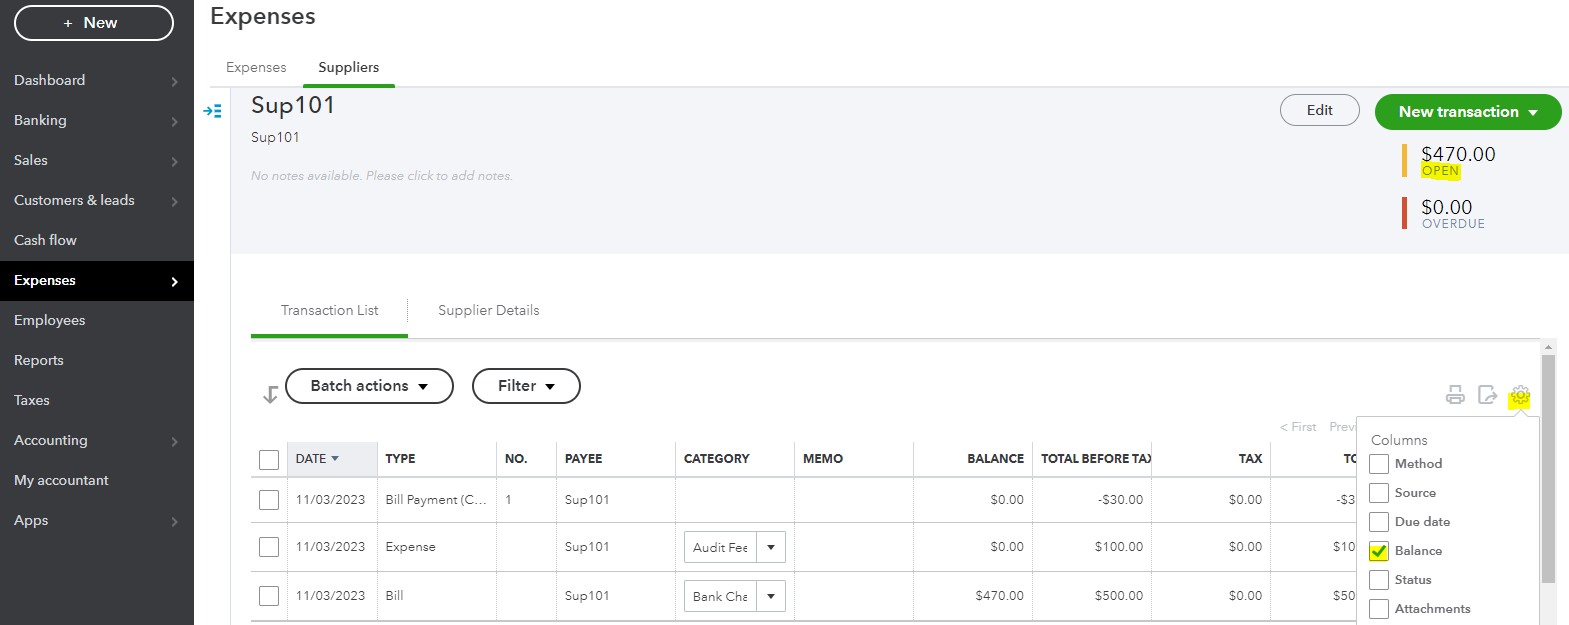Click the supplier list panel toggle icon
Viewport: 1569px width, 625px height.
(212, 111)
